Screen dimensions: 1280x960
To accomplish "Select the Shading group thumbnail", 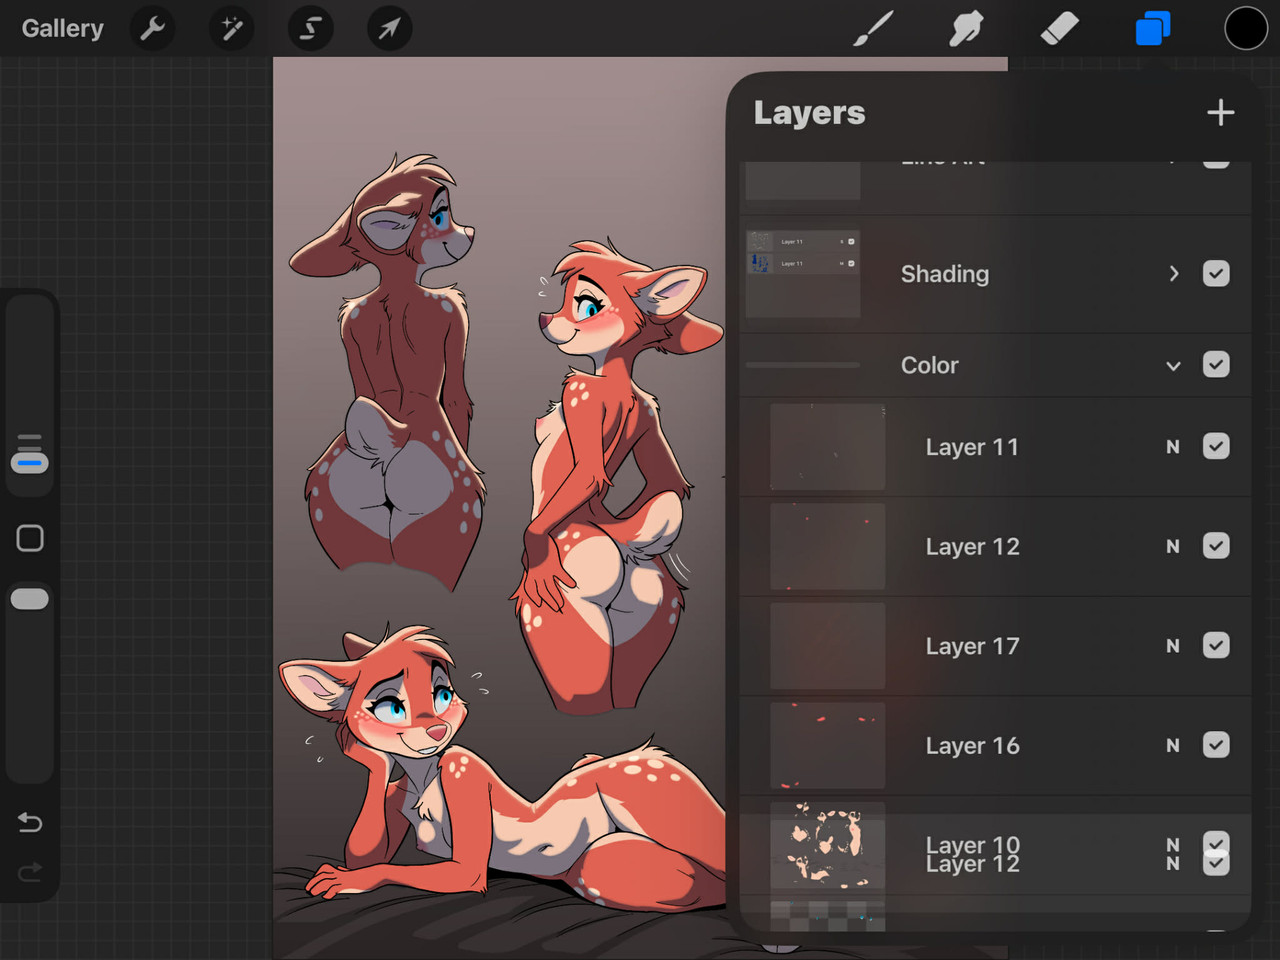I will click(x=803, y=274).
